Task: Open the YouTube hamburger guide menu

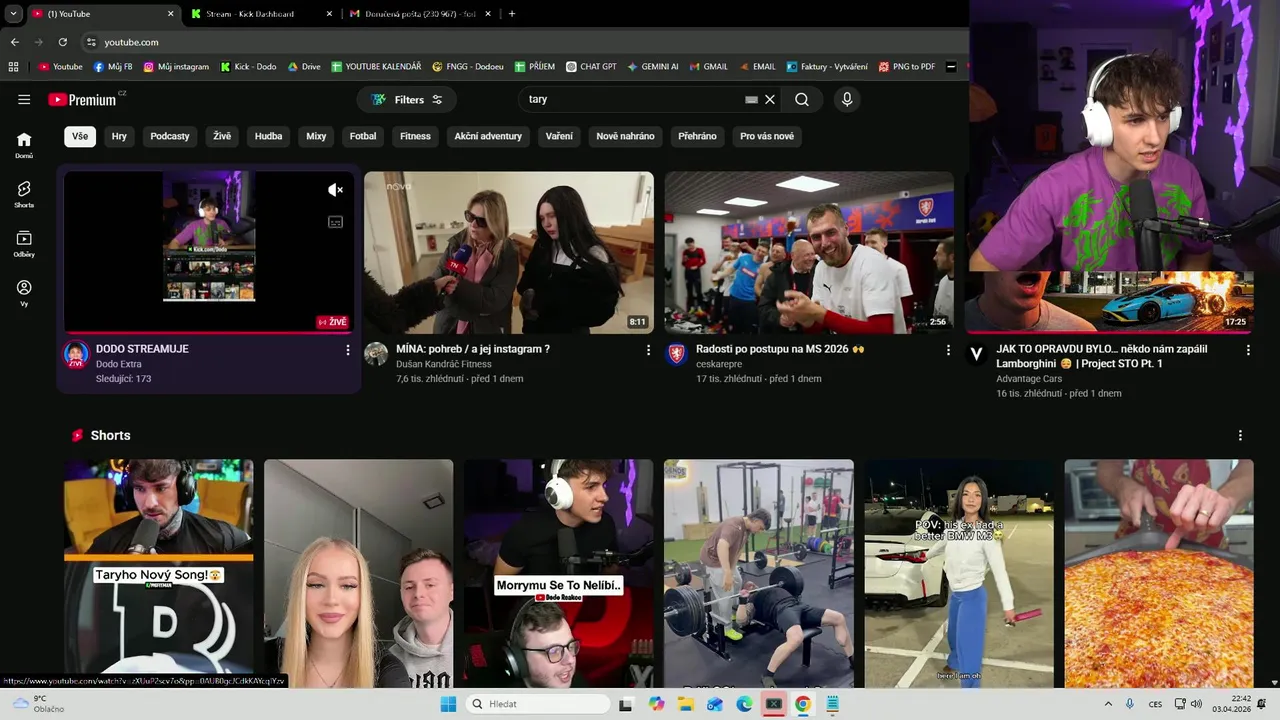Action: tap(24, 99)
